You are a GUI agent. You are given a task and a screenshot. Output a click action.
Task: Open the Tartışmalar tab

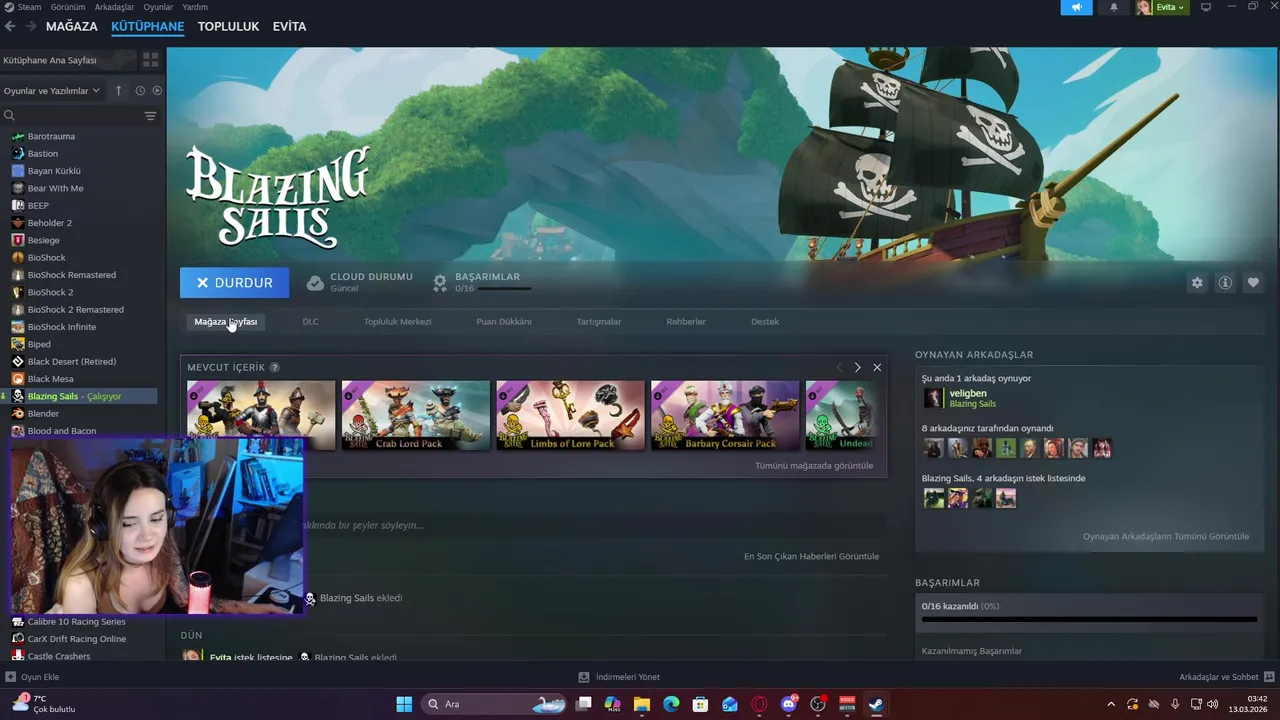tap(599, 322)
